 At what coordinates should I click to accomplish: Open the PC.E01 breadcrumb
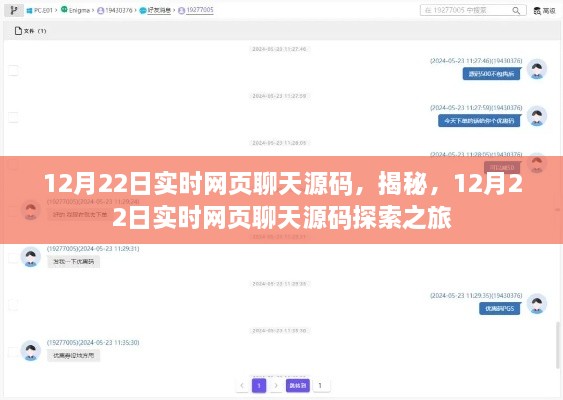point(43,10)
